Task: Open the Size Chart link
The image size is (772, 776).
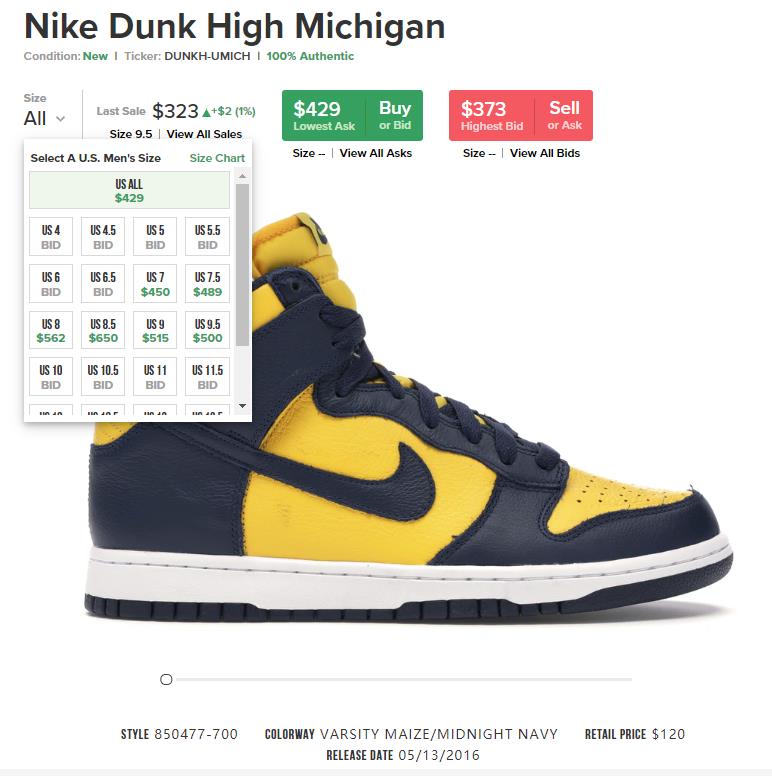Action: tap(217, 158)
